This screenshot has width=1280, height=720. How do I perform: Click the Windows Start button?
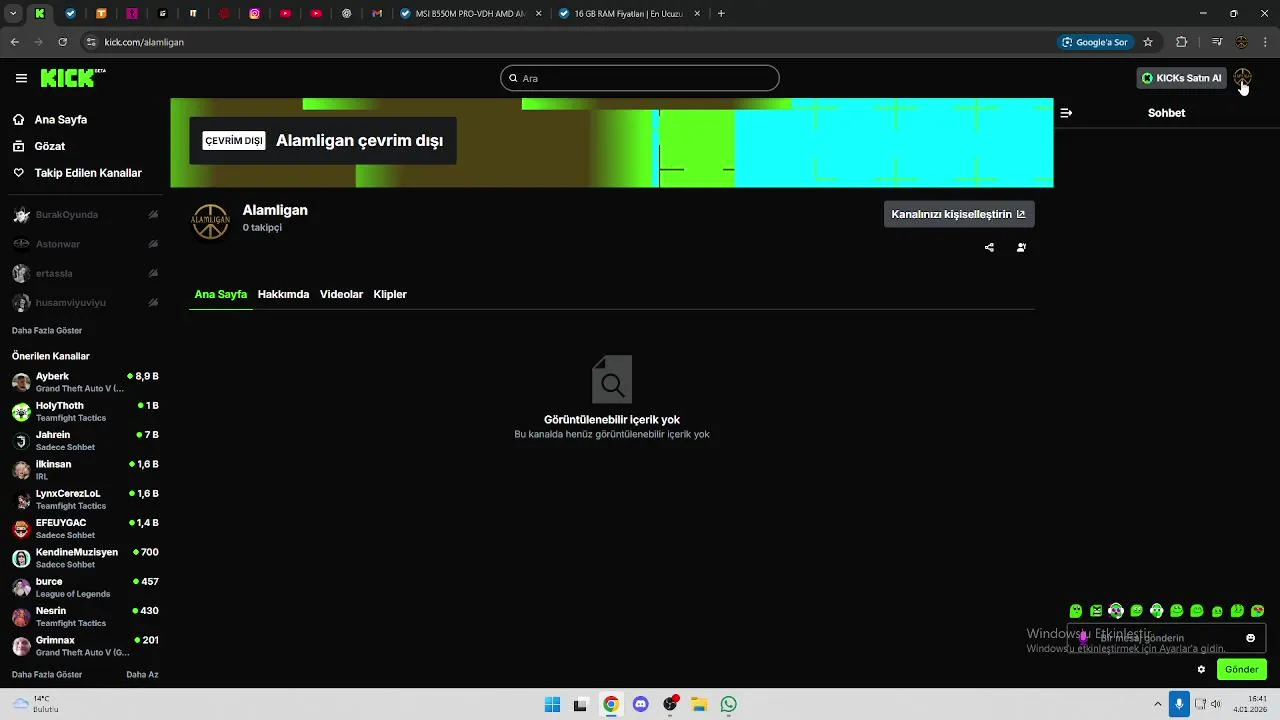[552, 704]
